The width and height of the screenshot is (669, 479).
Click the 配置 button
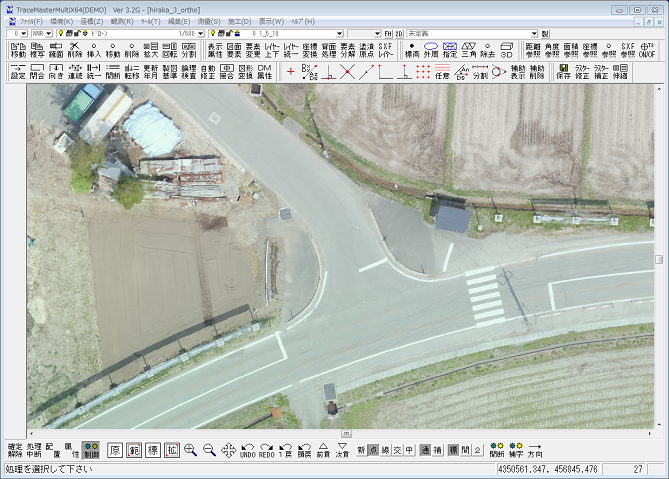tap(53, 450)
